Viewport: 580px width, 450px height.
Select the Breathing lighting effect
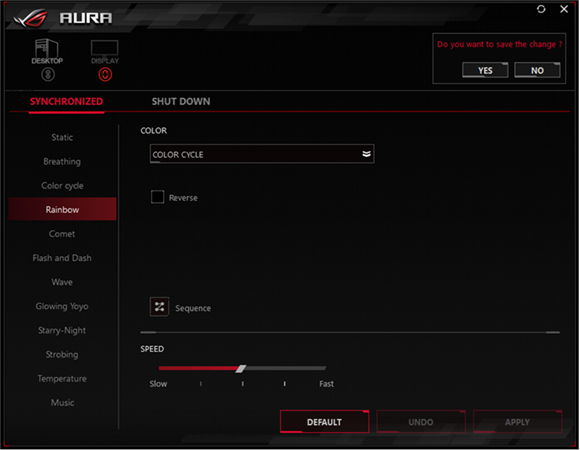pos(62,162)
